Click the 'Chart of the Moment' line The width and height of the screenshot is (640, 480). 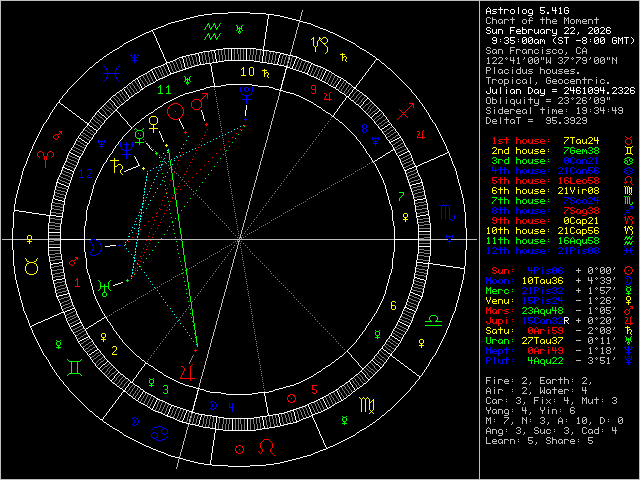[x=542, y=21]
